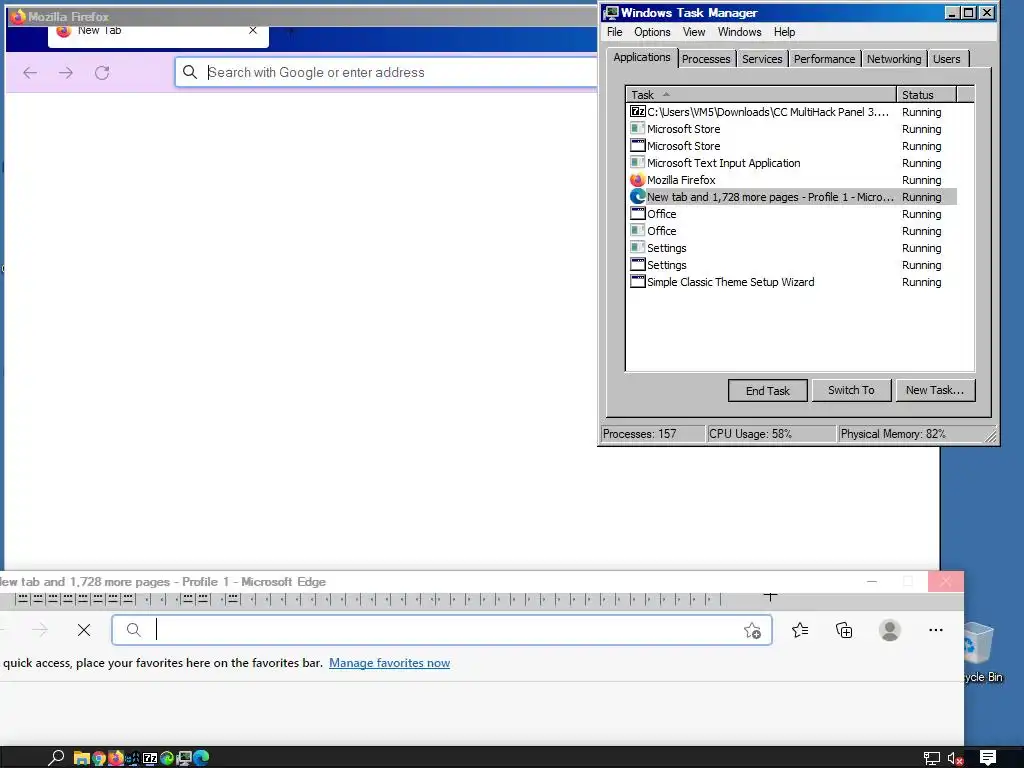Click the Processes: 157 status entry
1024x768 pixels.
(x=652, y=434)
